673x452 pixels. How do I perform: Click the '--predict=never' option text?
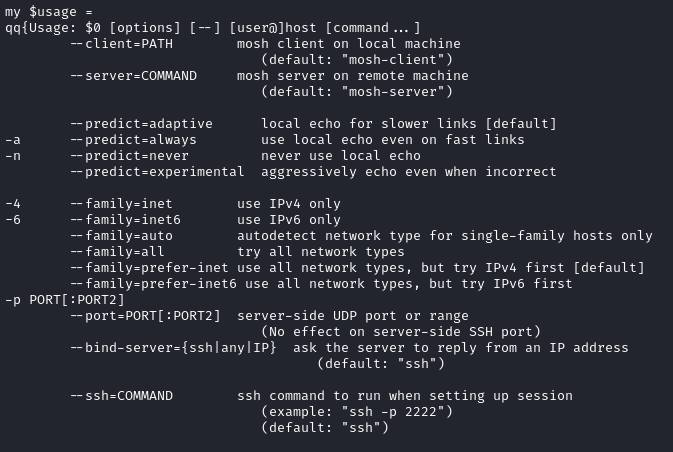coord(130,156)
